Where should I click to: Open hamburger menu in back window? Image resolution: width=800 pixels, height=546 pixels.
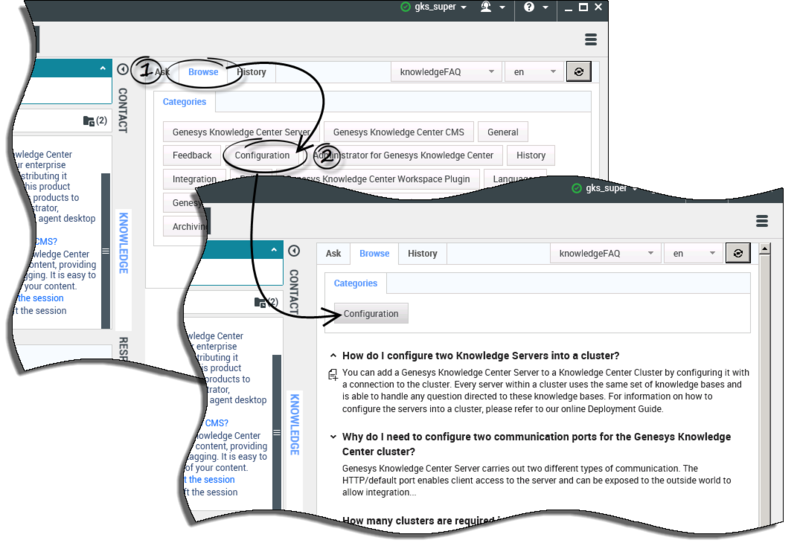pyautogui.click(x=591, y=39)
